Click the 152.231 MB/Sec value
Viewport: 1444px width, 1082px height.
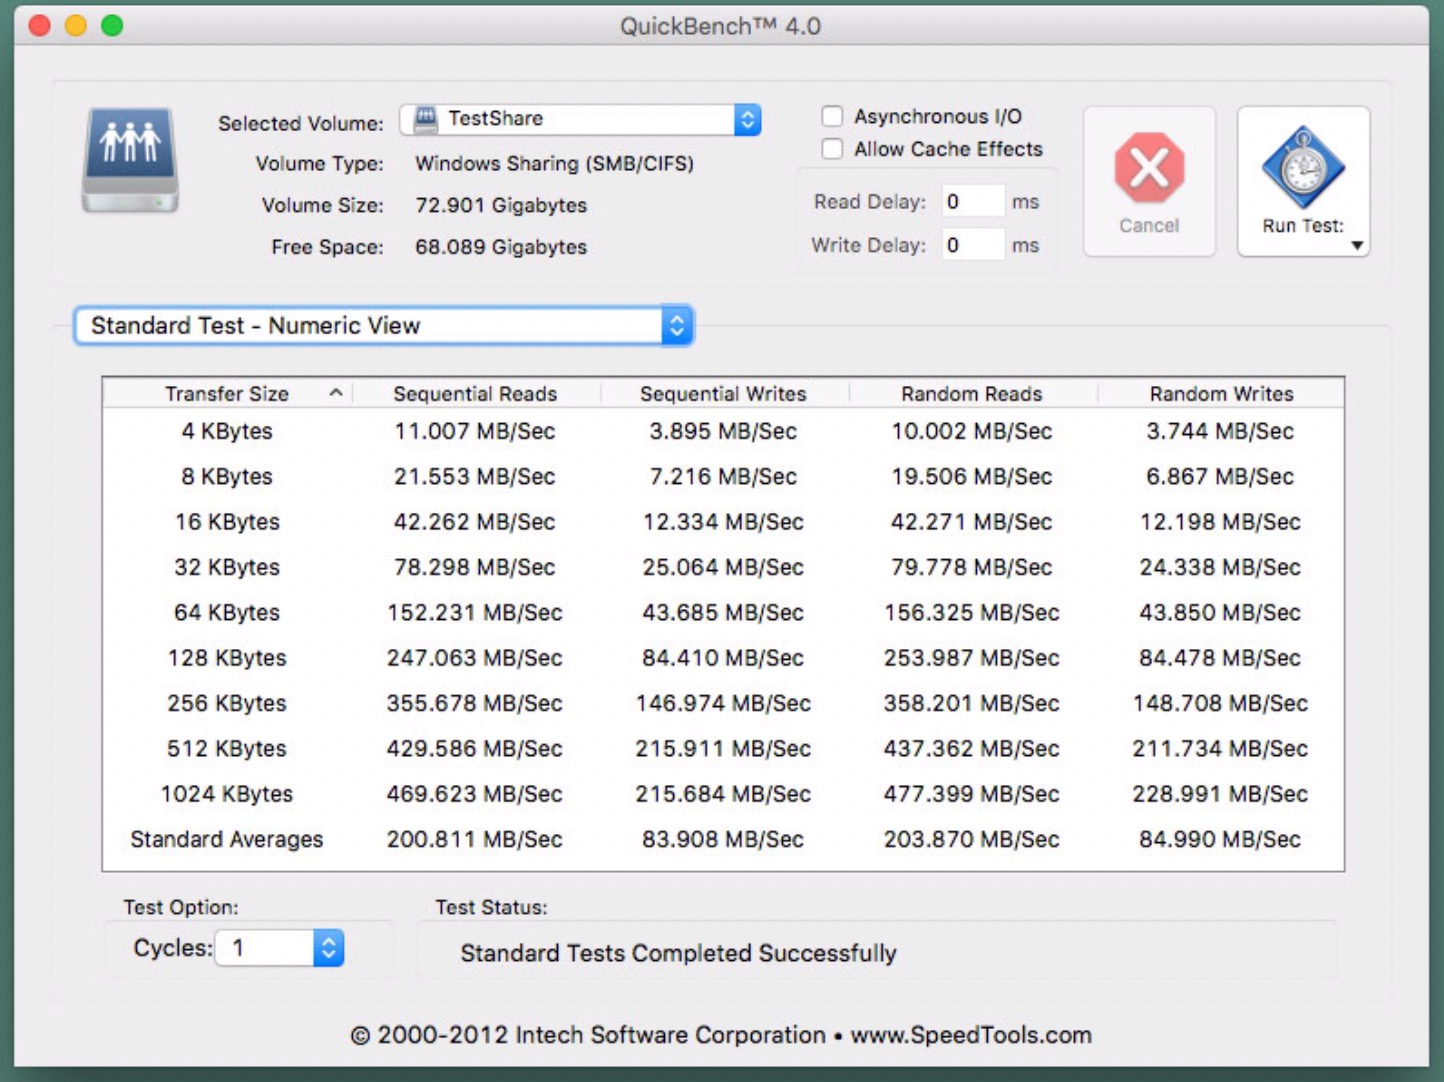(x=475, y=612)
